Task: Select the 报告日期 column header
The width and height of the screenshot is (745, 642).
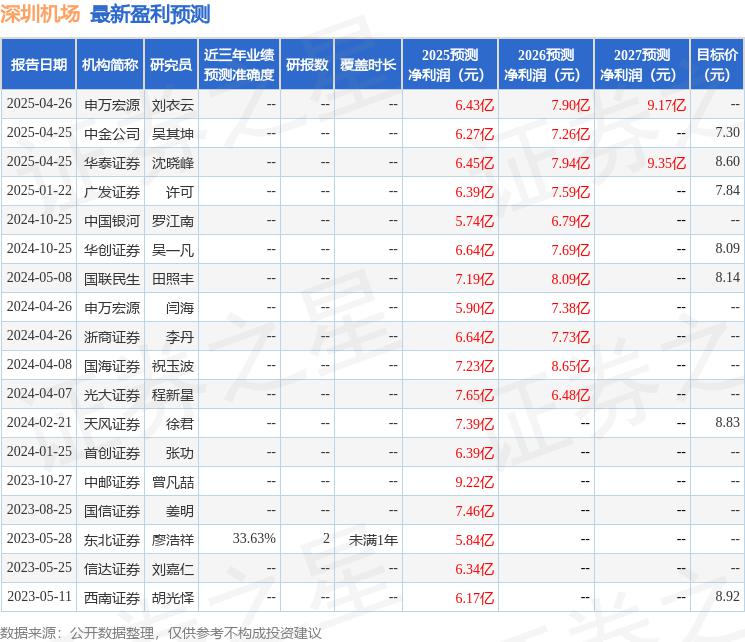Action: (38, 65)
